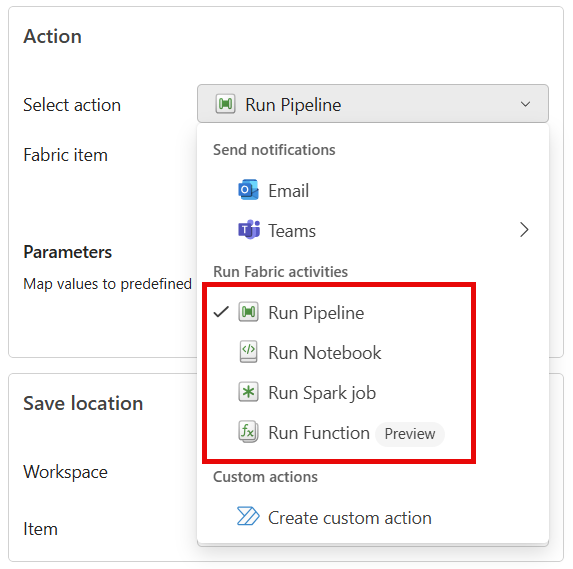Open the Select action dropdown
The width and height of the screenshot is (573, 569).
373,104
